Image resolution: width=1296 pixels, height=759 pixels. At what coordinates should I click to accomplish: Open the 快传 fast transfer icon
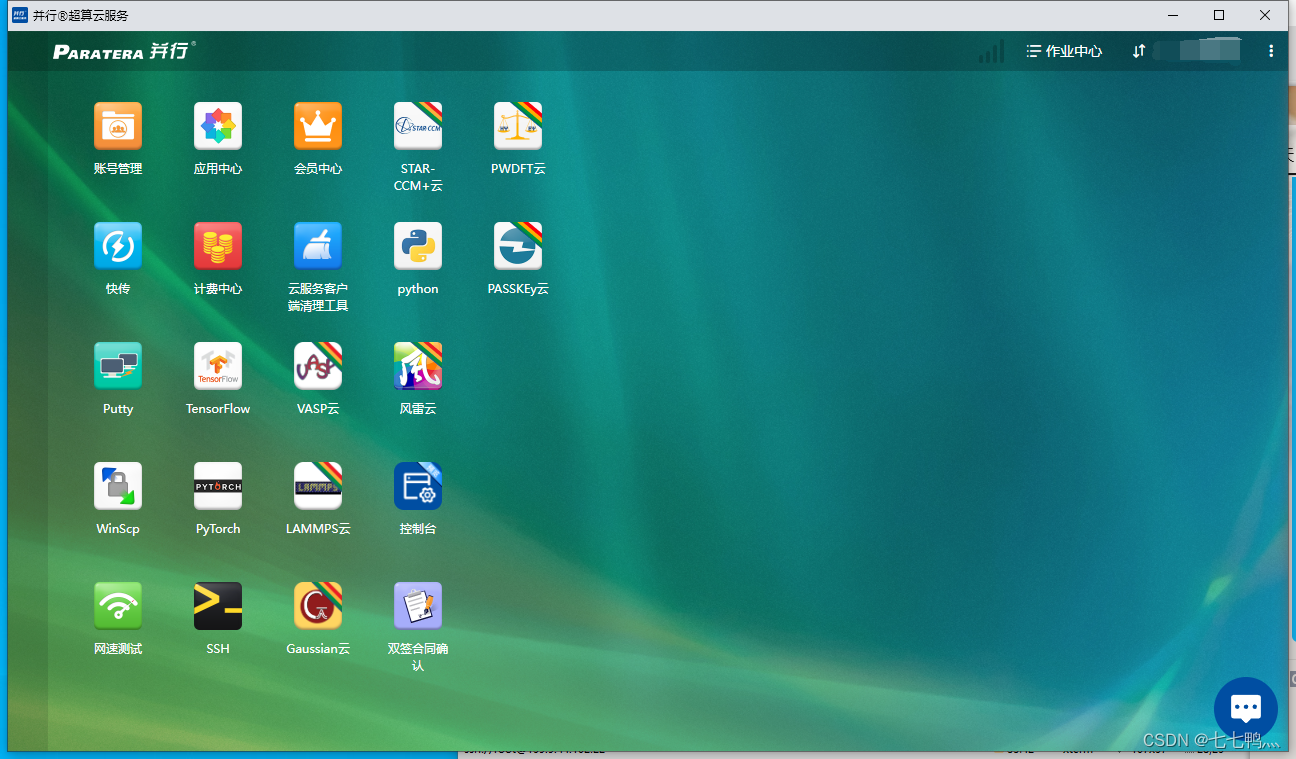click(x=118, y=246)
